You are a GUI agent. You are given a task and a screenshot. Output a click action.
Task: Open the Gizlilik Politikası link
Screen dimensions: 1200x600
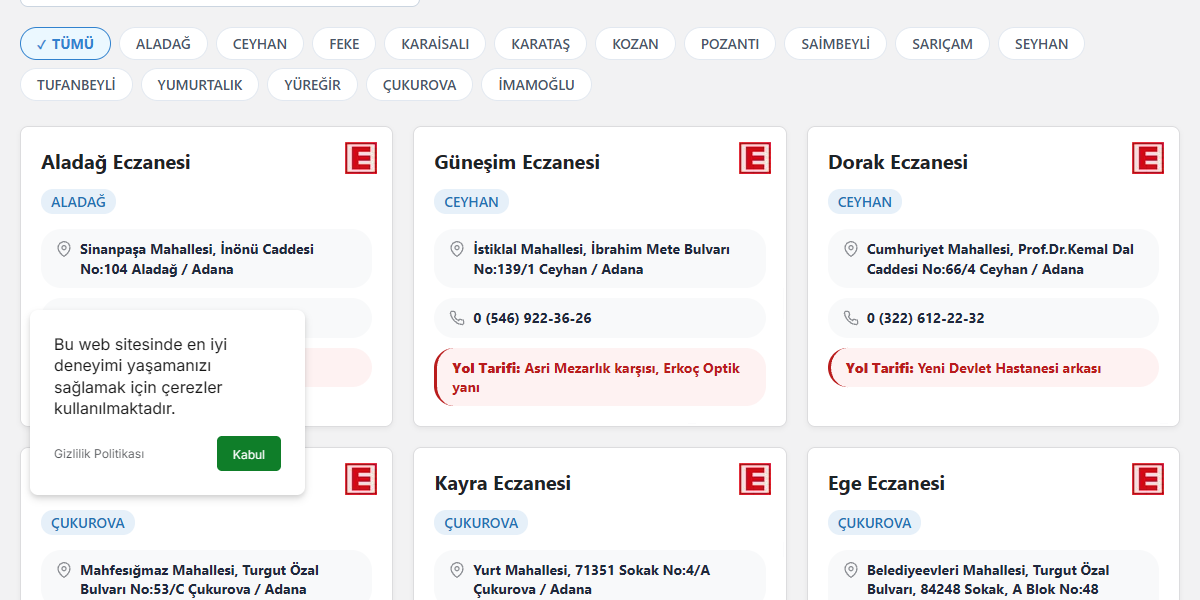click(x=99, y=454)
